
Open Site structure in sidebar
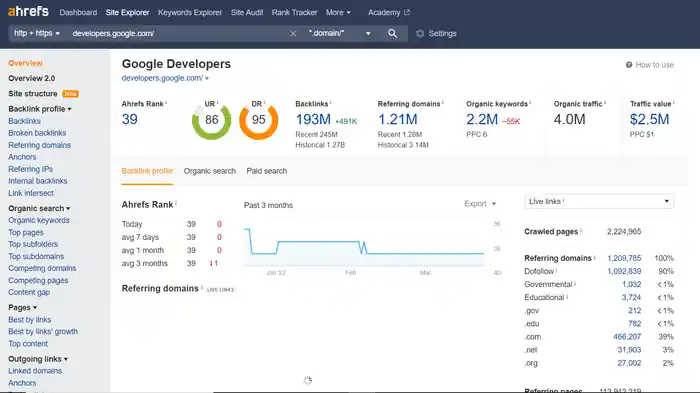[x=33, y=94]
